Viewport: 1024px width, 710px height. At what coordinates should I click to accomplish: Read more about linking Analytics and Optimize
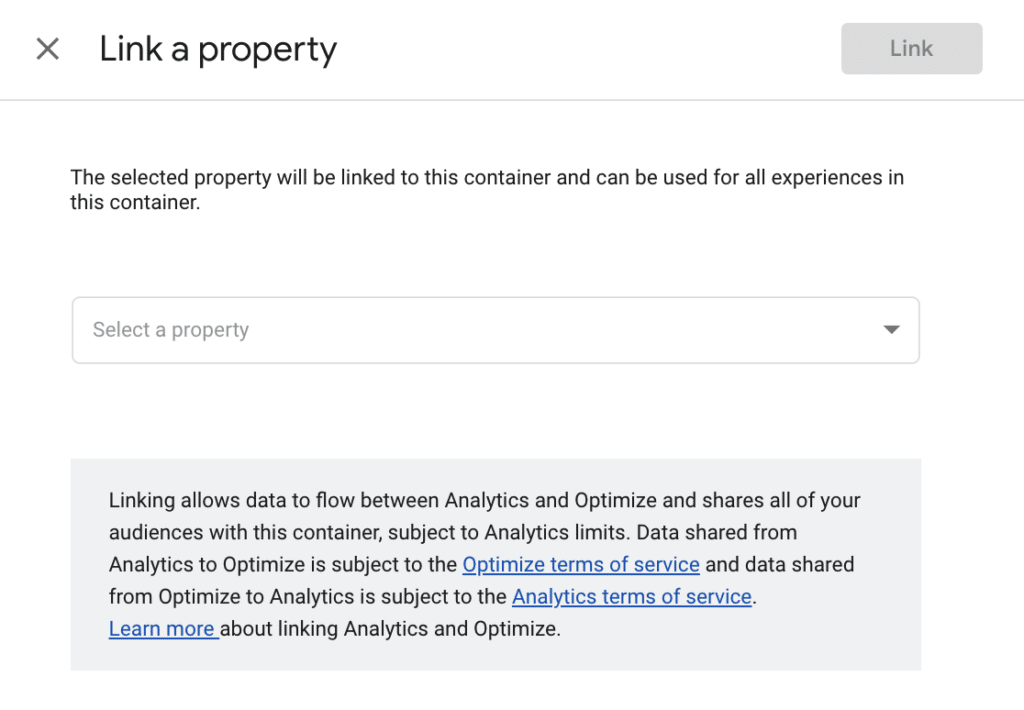click(x=163, y=628)
